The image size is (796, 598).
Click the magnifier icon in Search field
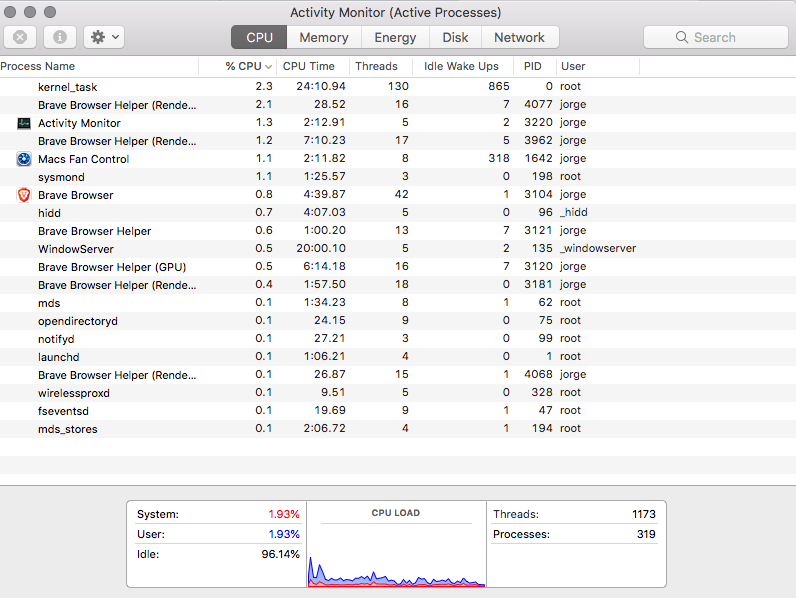click(x=682, y=37)
